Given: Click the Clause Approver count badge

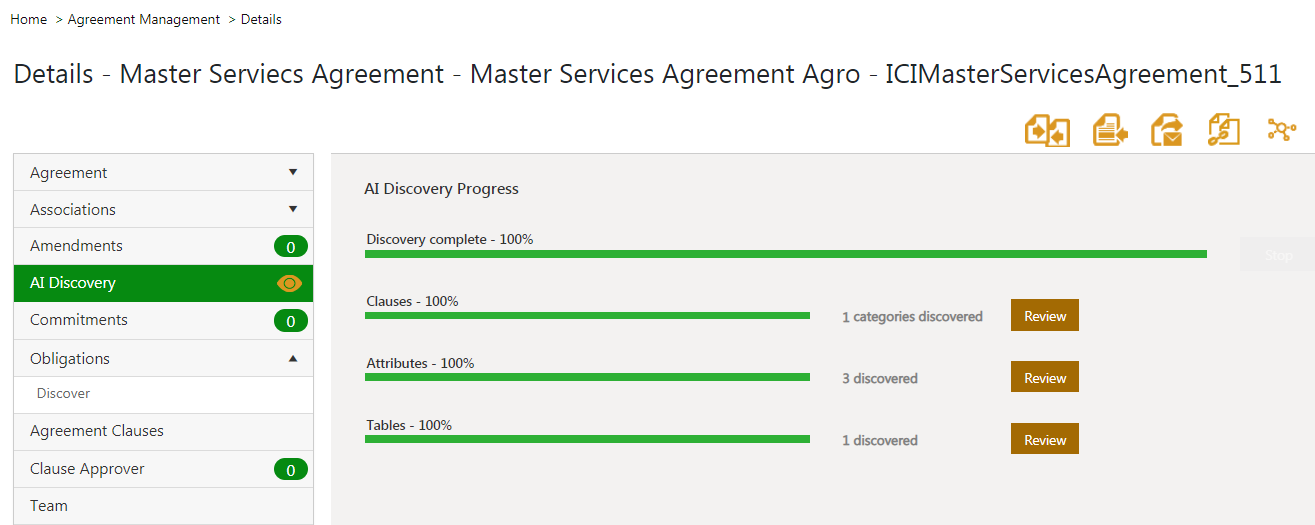Looking at the screenshot, I should coord(290,469).
